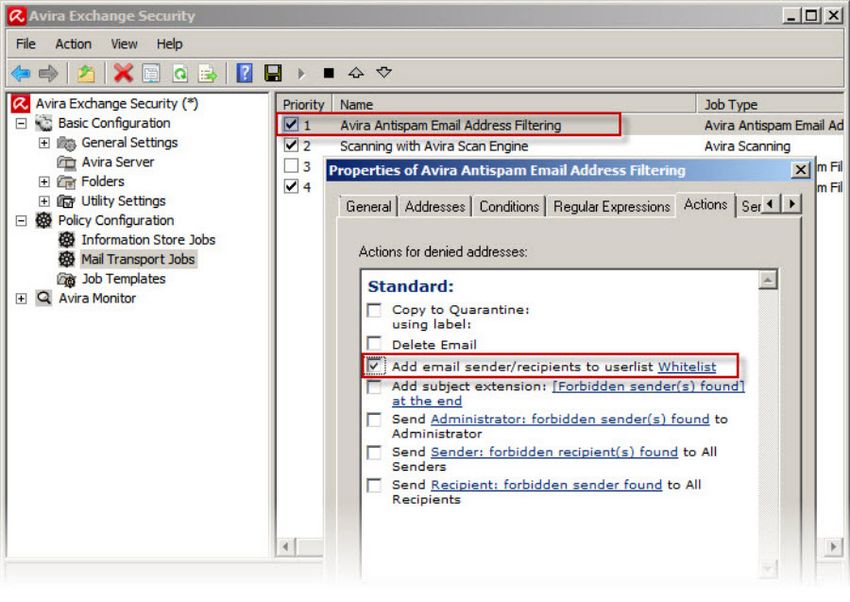Select Avira Monitor in the tree
The image size is (850, 602).
(97, 299)
